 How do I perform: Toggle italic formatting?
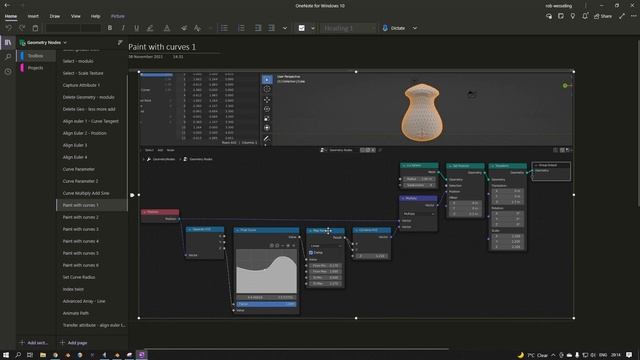click(123, 28)
